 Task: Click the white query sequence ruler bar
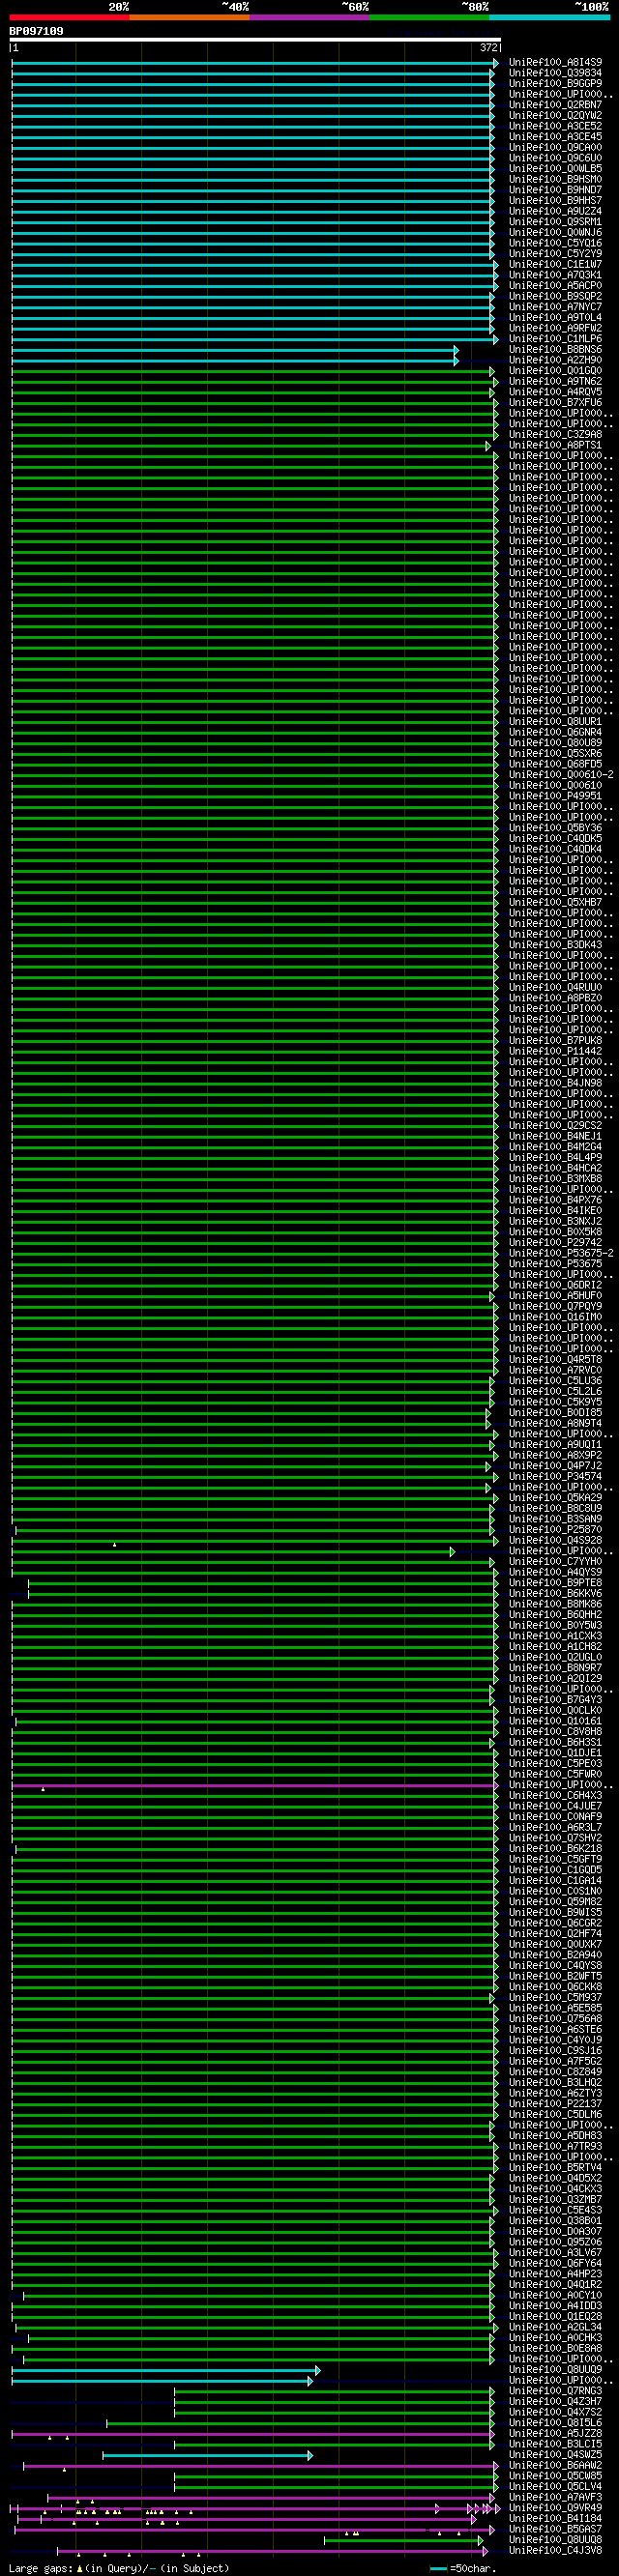pos(255,40)
